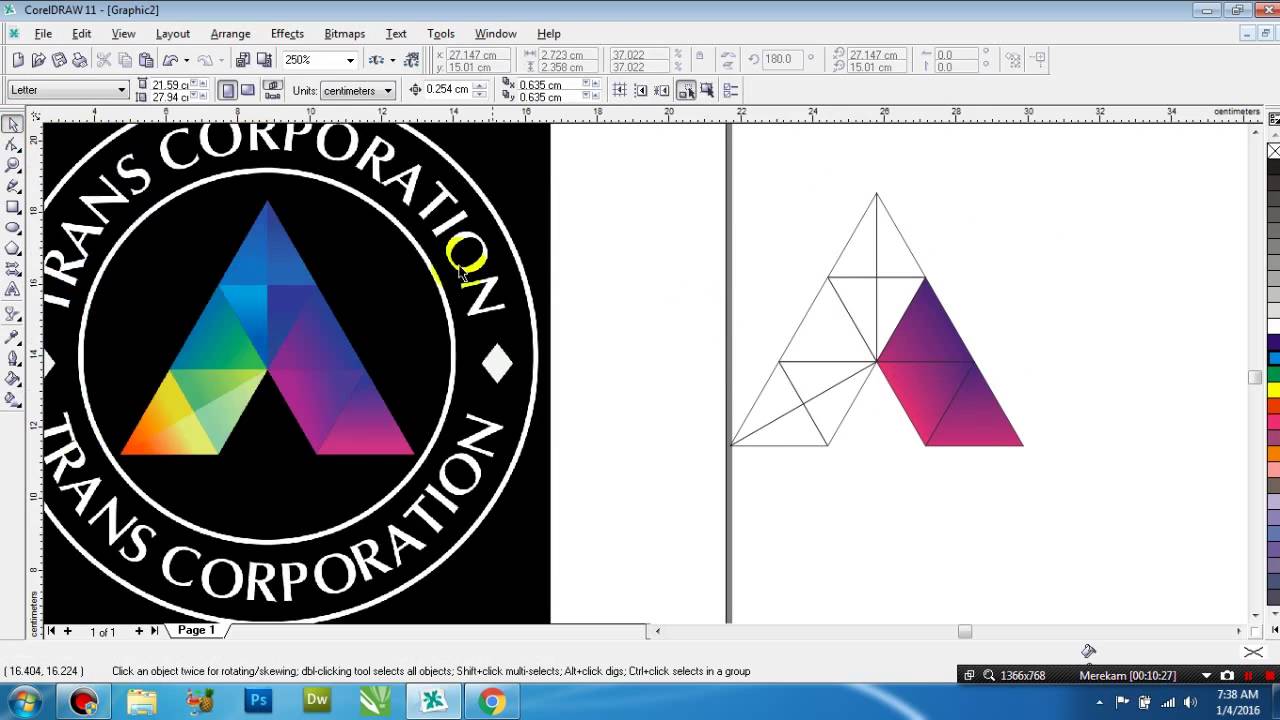Click the horizontal scrollbar thumb
Viewport: 1280px width, 720px height.
click(x=965, y=631)
